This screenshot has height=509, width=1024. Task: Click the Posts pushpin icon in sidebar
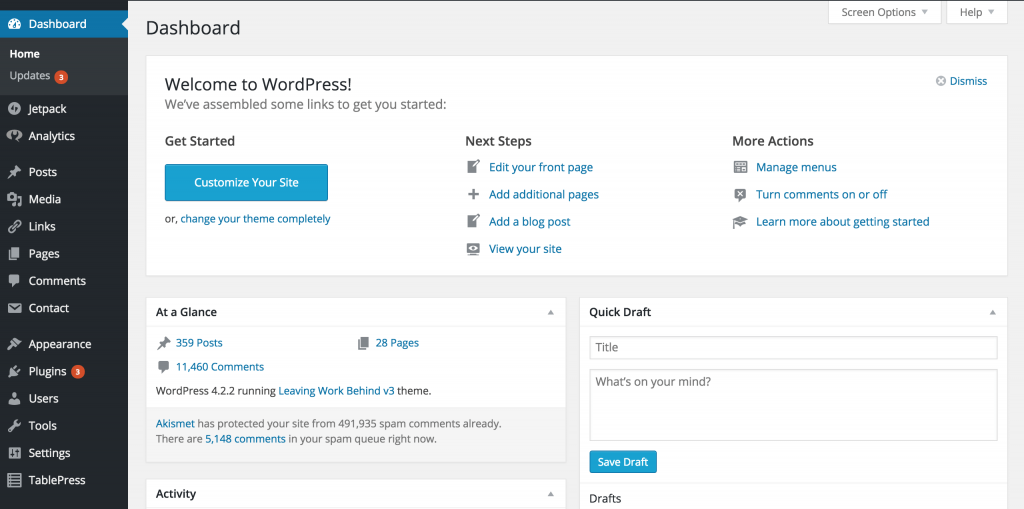[14, 172]
